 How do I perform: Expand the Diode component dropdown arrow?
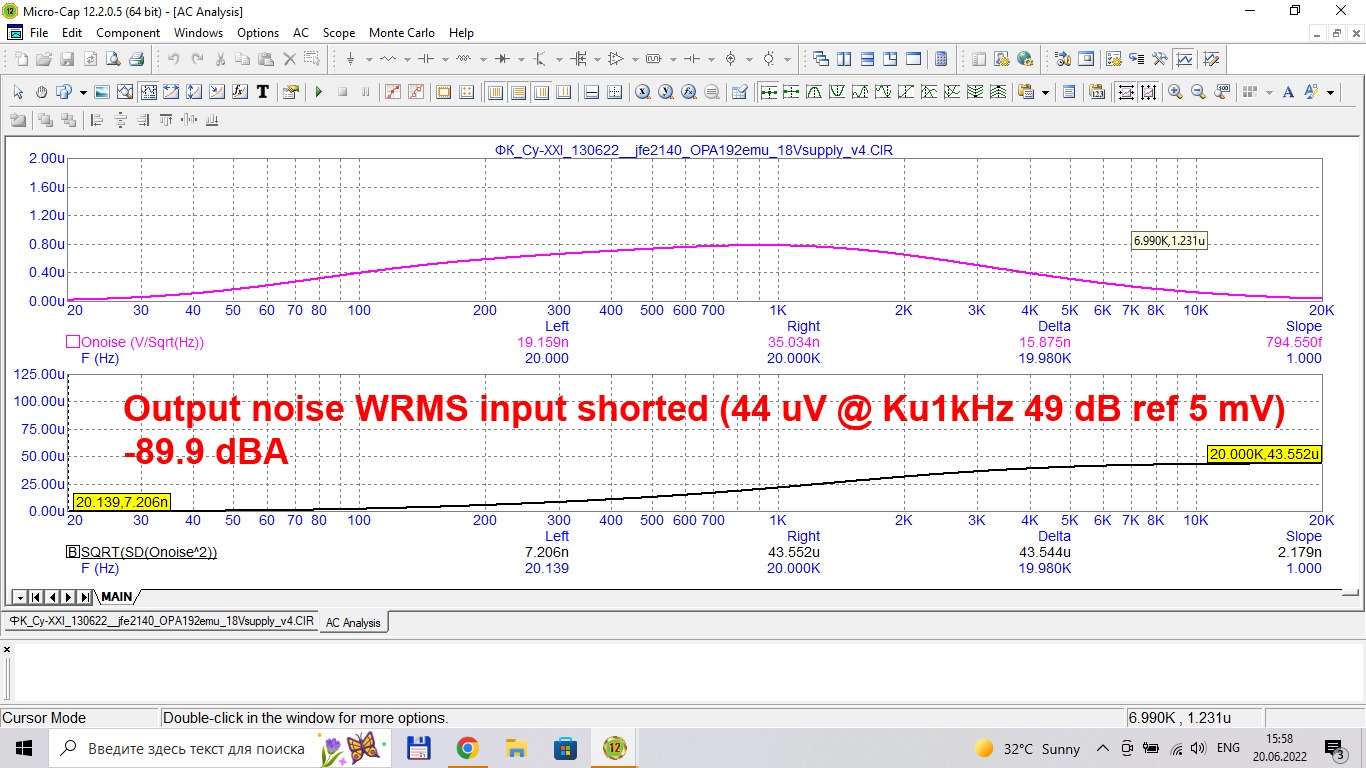[x=521, y=59]
